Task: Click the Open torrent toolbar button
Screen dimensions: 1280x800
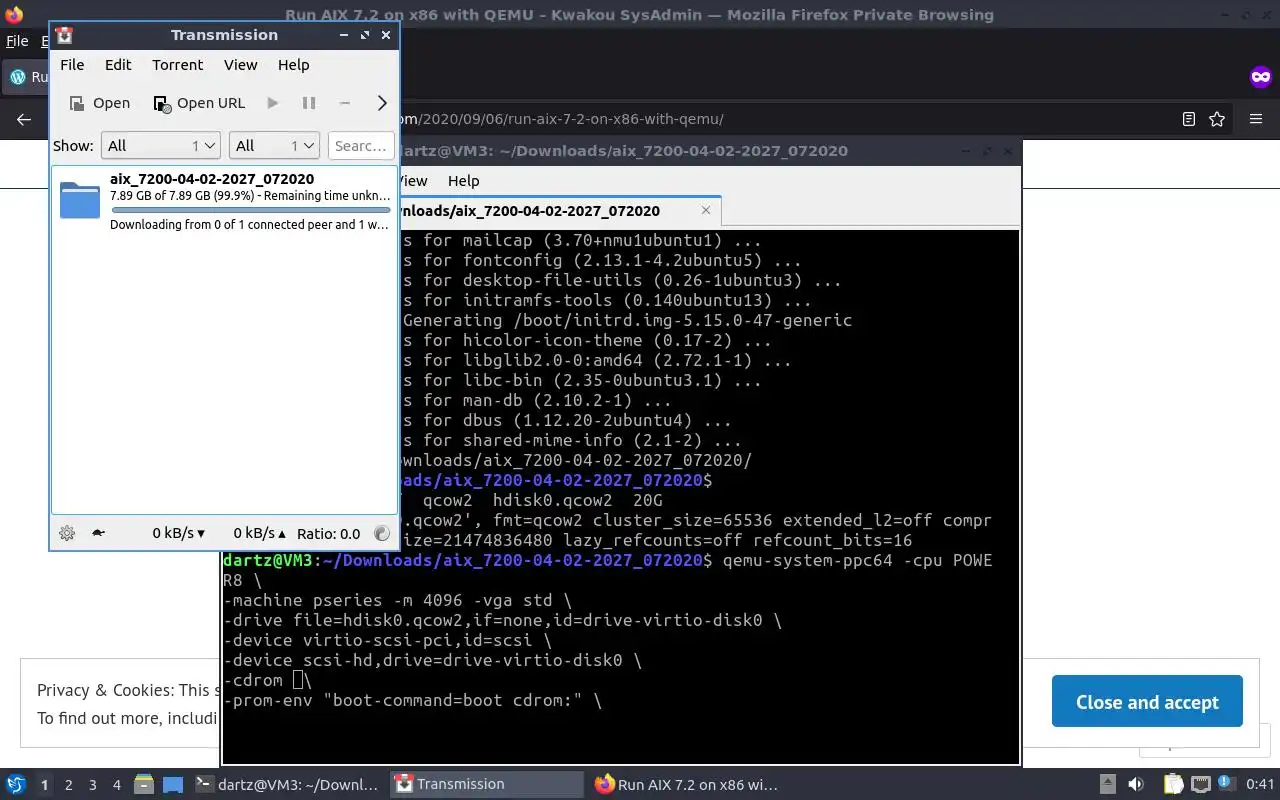Action: (x=100, y=103)
